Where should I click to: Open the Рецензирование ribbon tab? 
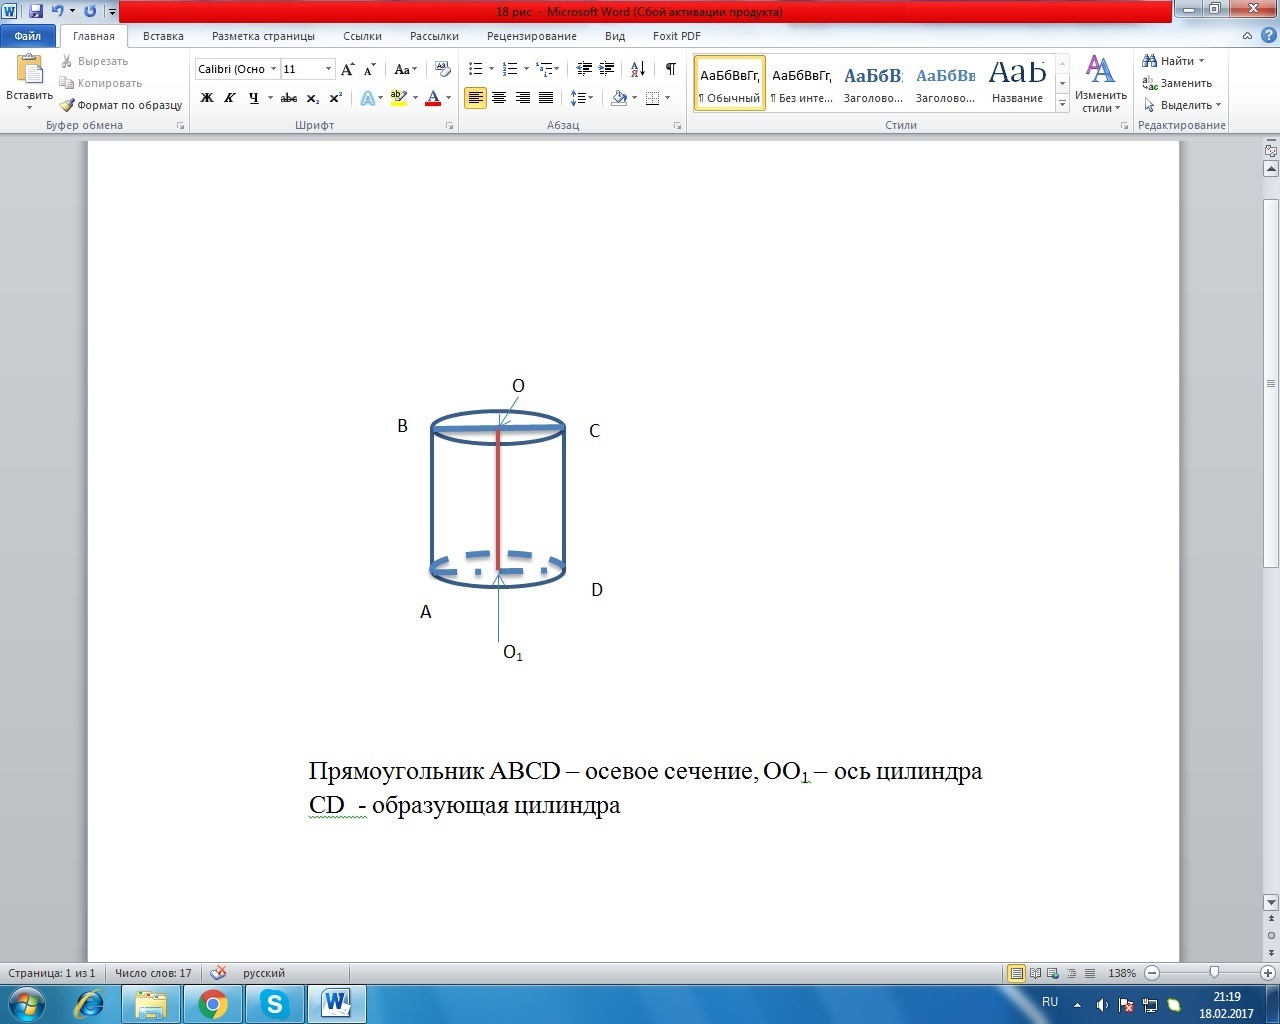(531, 36)
